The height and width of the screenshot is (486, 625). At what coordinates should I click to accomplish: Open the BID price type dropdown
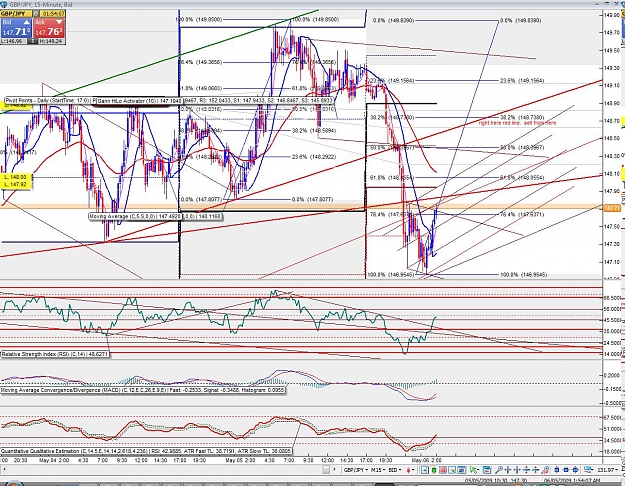coord(395,470)
